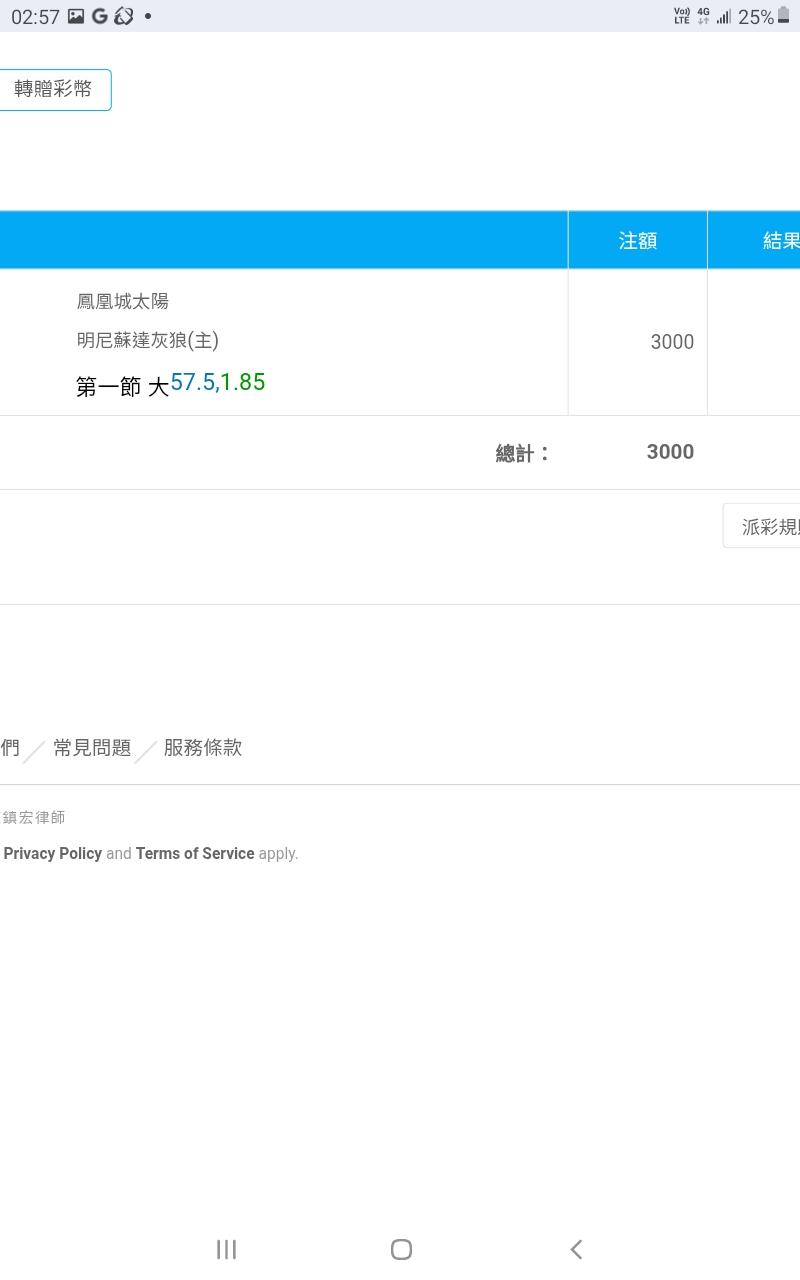Select the 結果 column header

tap(778, 240)
